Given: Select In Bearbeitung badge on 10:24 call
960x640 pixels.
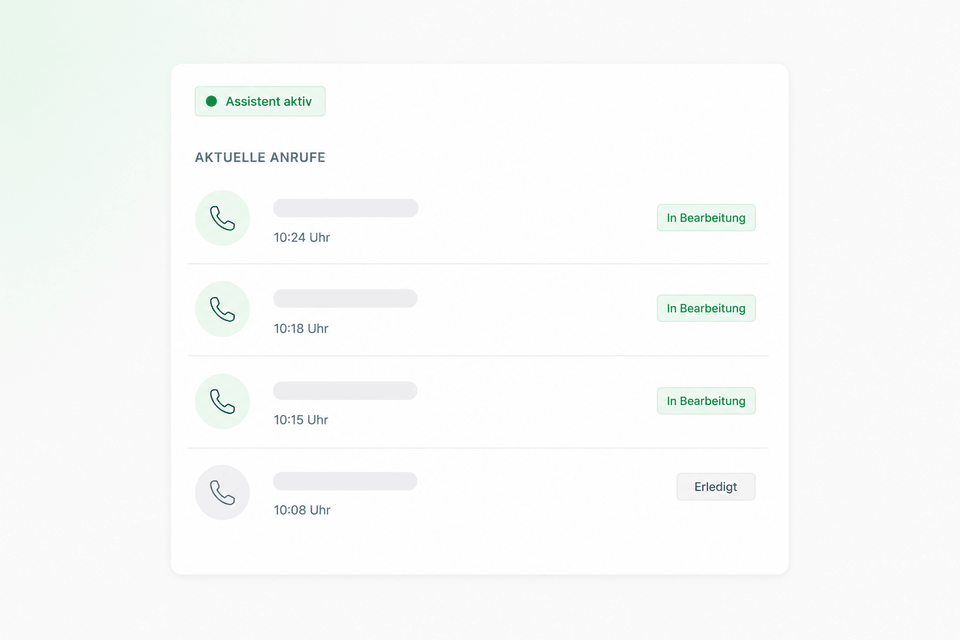Looking at the screenshot, I should coord(706,217).
